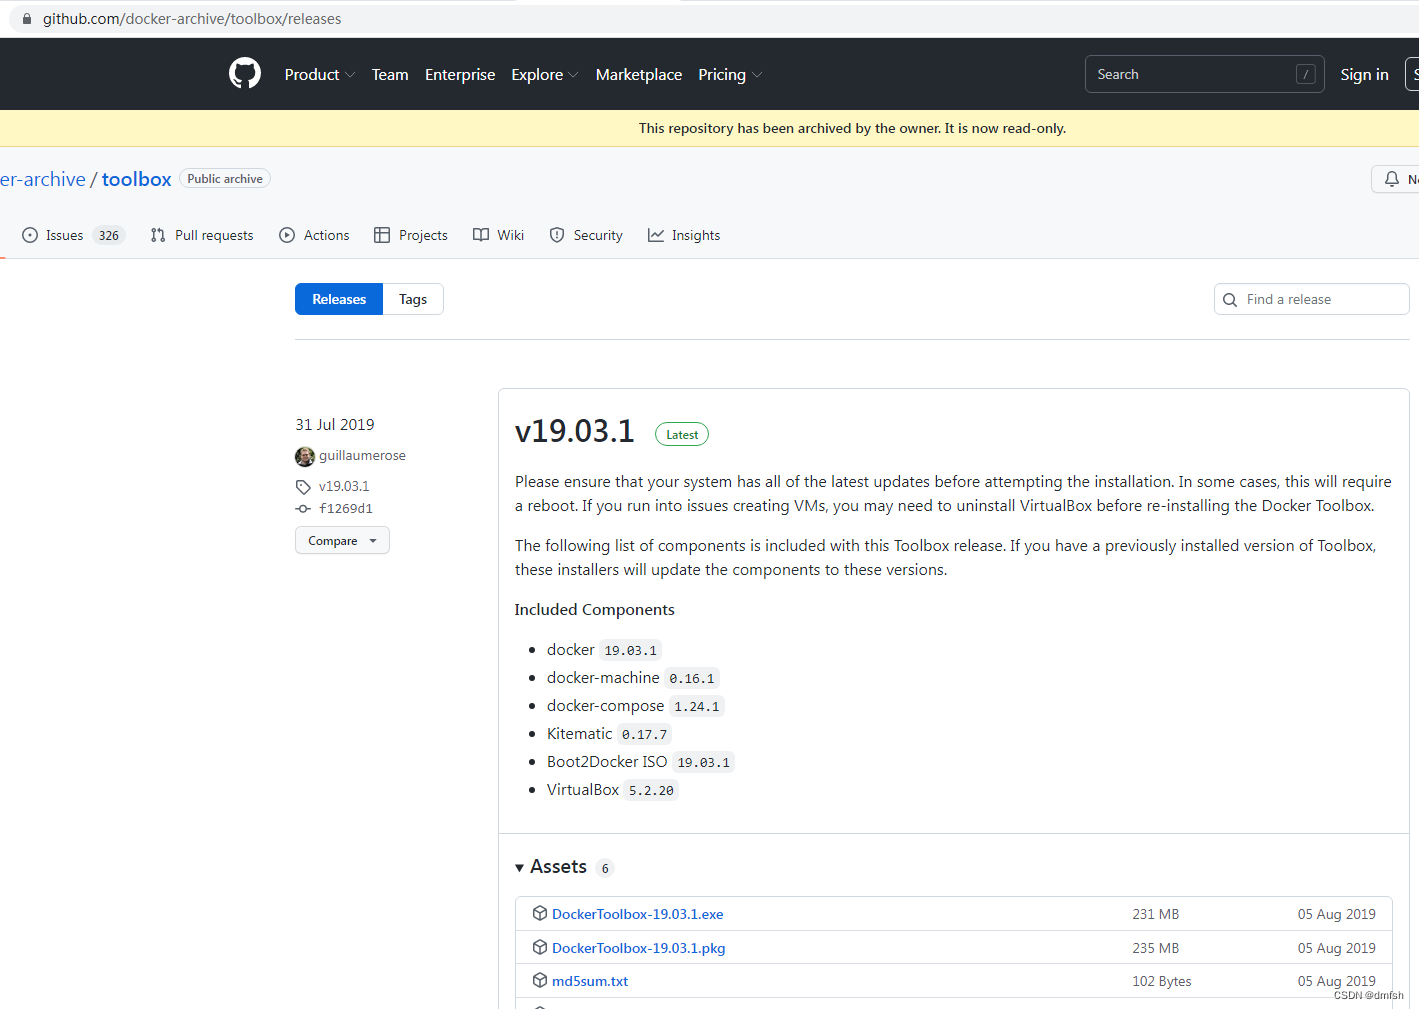Click package icon beside DockerToolbox-19.03.1.exe
This screenshot has width=1419, height=1009.
tap(540, 913)
